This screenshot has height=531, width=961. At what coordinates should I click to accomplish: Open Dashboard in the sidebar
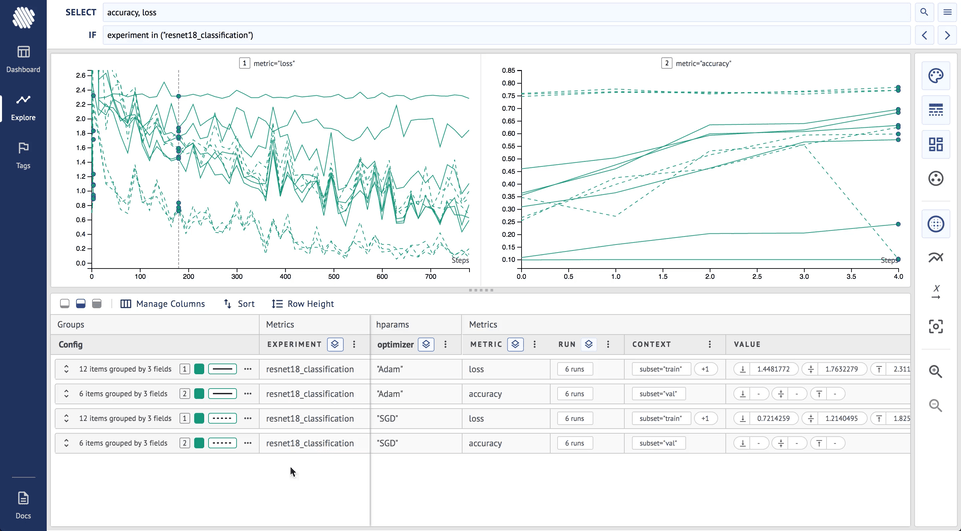23,59
